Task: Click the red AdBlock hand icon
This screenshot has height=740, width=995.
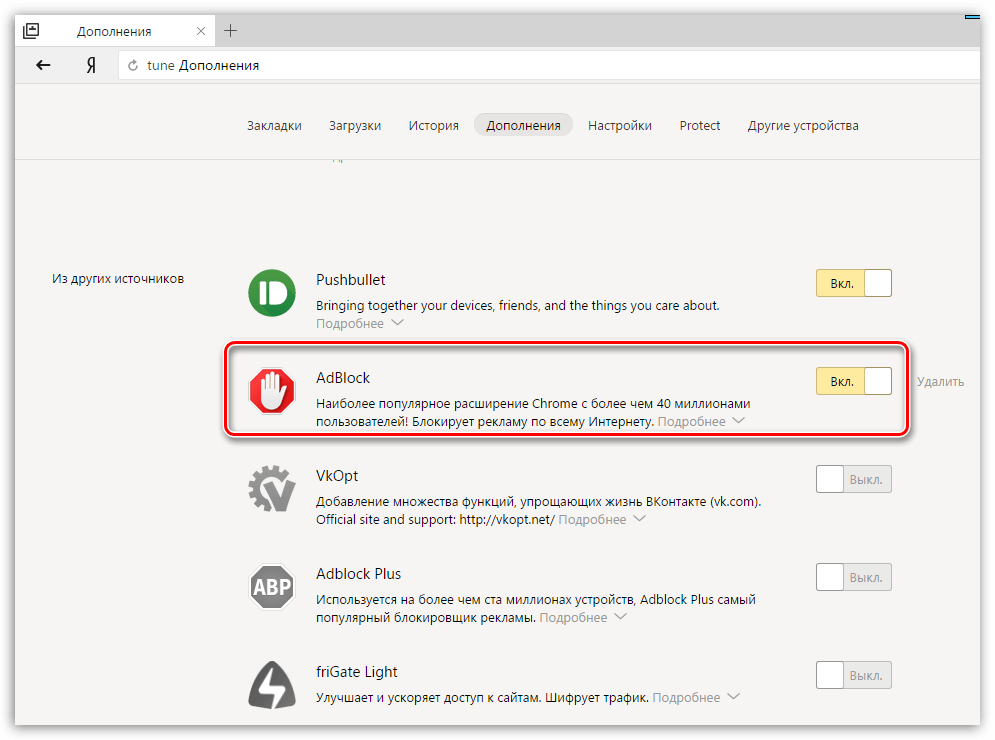Action: [x=272, y=391]
